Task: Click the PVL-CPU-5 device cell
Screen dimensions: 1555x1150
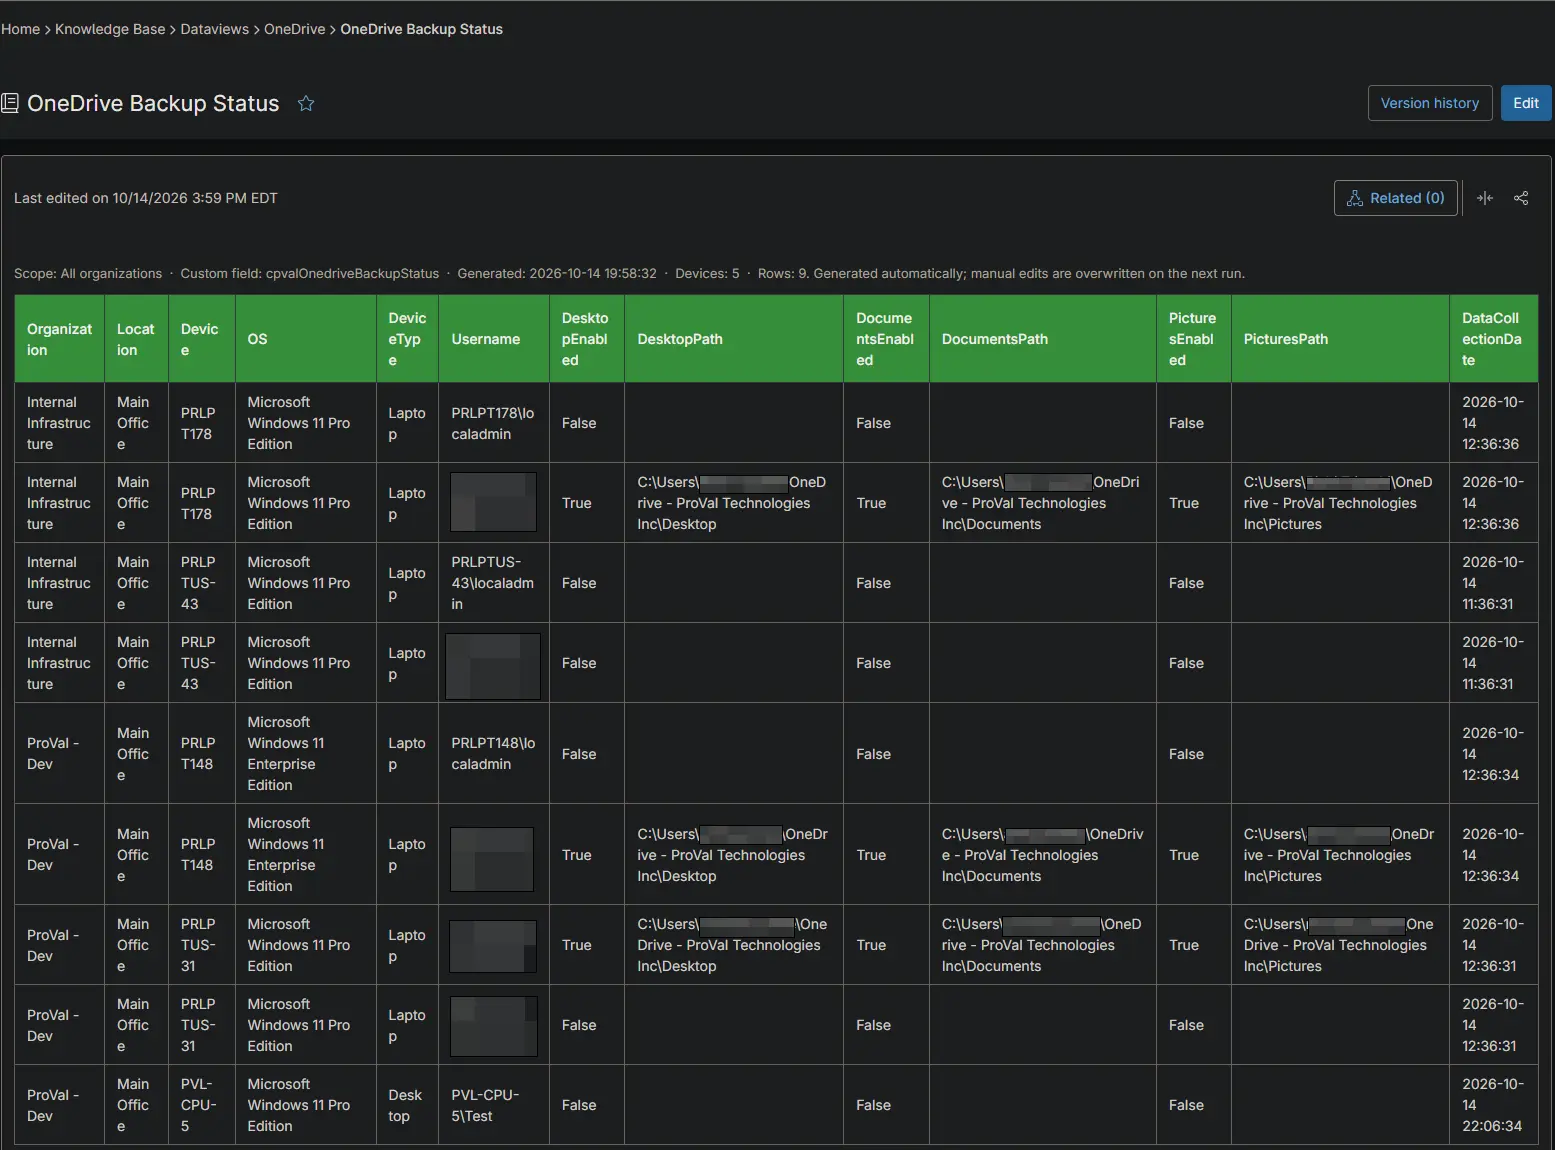Action: (202, 1105)
